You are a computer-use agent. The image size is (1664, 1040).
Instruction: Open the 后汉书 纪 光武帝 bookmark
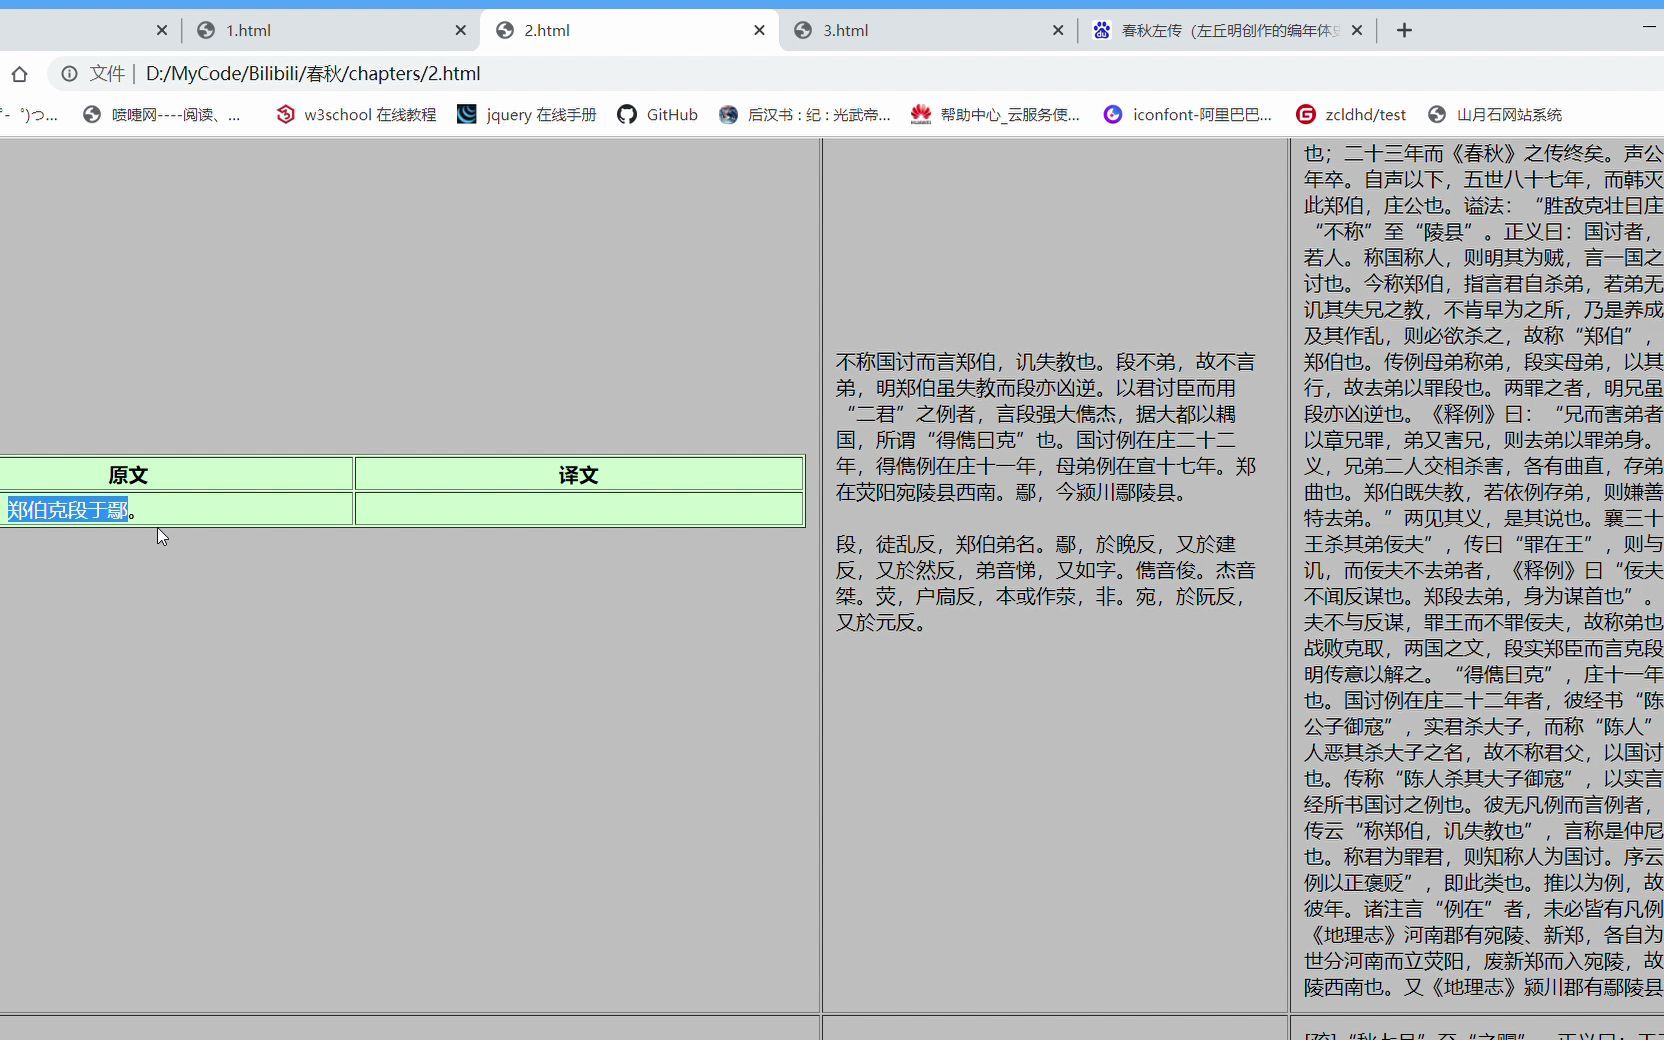pyautogui.click(x=805, y=115)
